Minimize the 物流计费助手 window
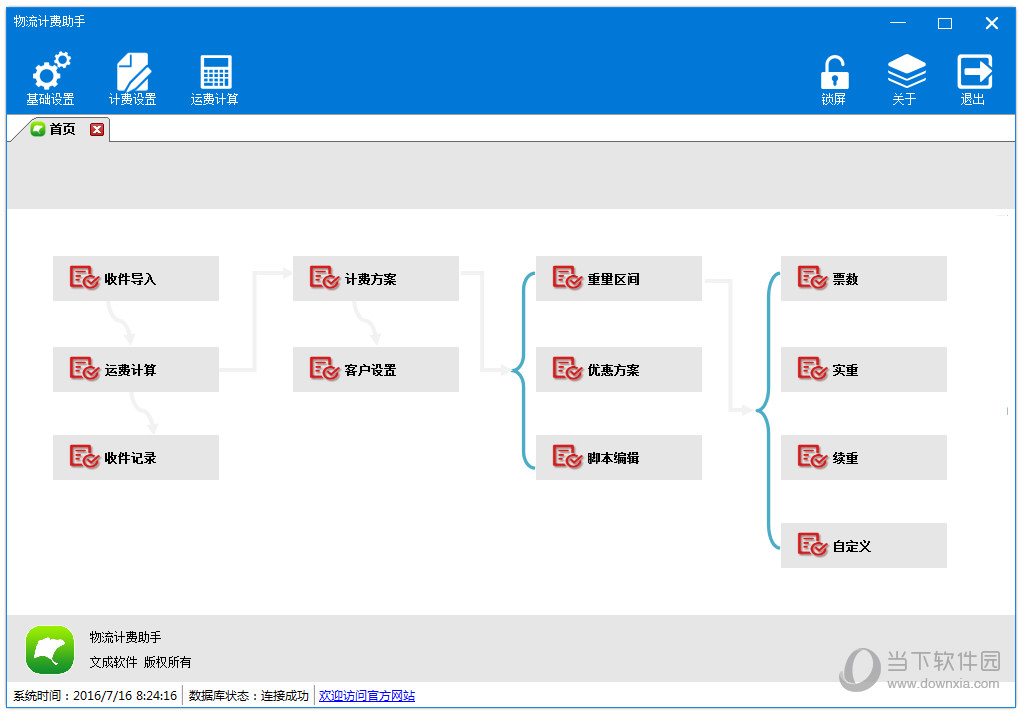 coord(898,23)
